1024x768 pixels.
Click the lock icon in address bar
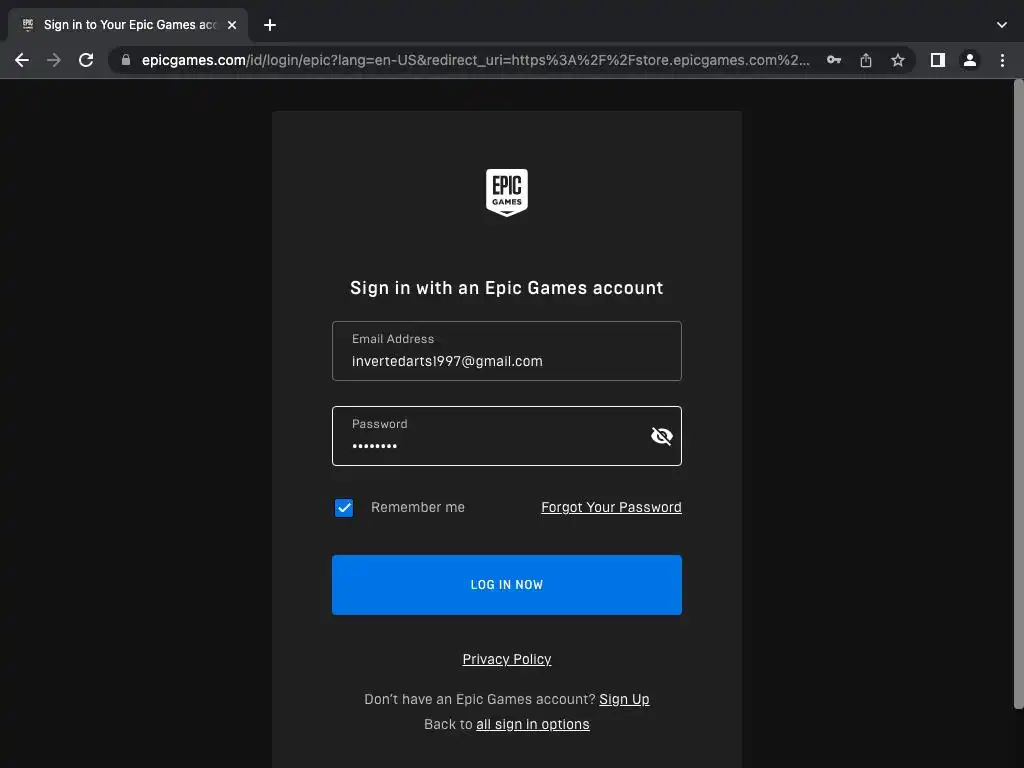coord(126,60)
